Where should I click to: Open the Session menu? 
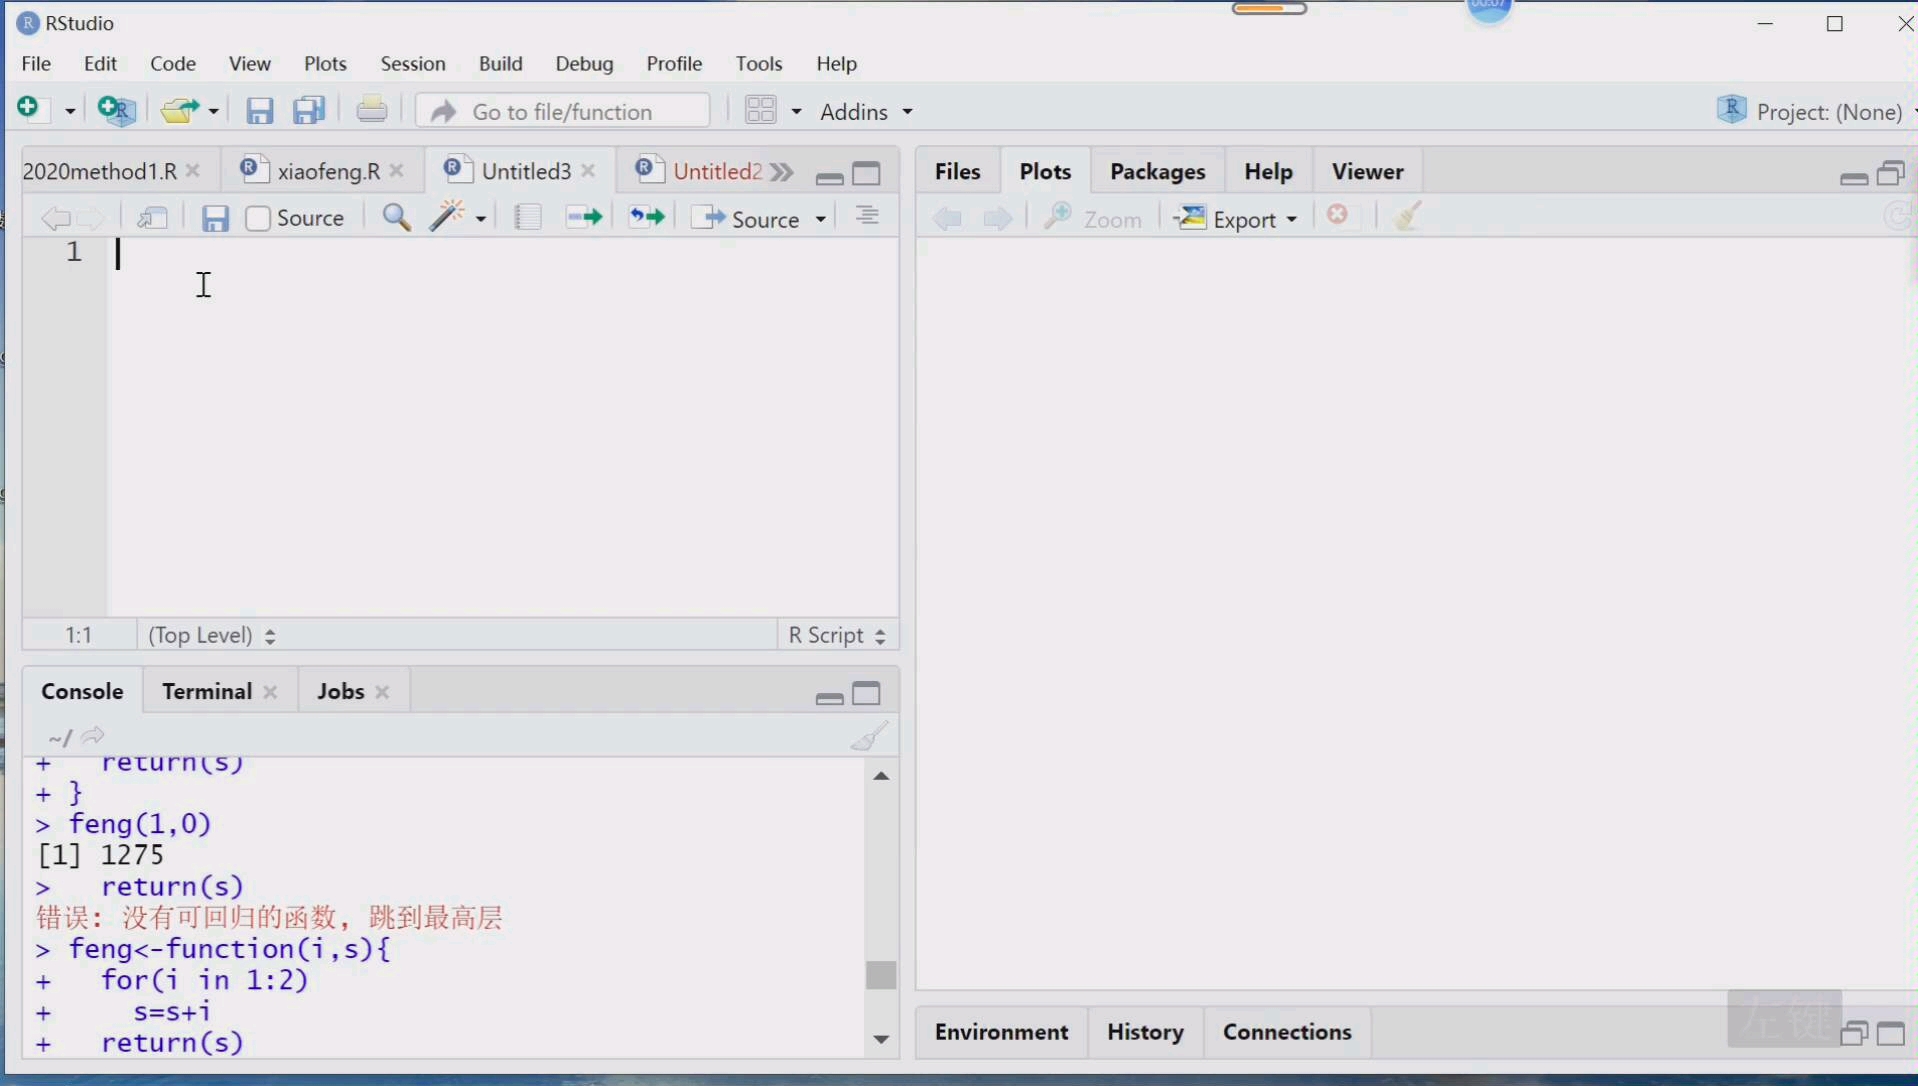click(413, 64)
